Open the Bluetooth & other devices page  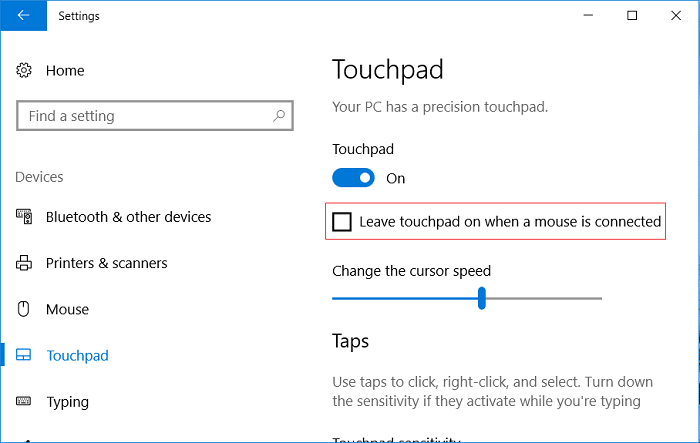click(x=128, y=217)
